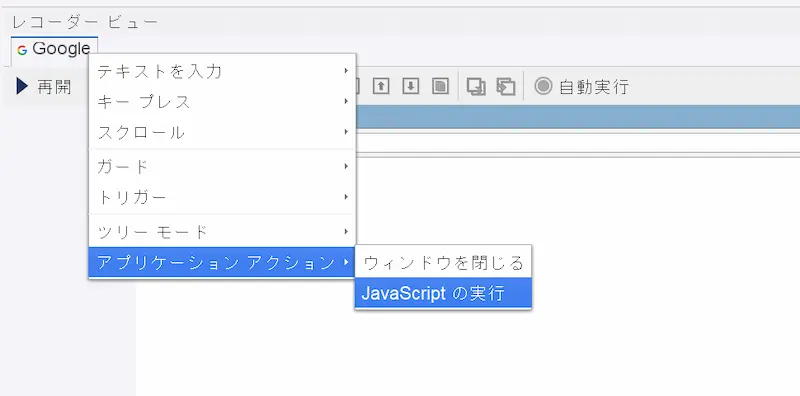This screenshot has width=800, height=396.
Task: Click the arrow beside トリガー
Action: [x=346, y=196]
